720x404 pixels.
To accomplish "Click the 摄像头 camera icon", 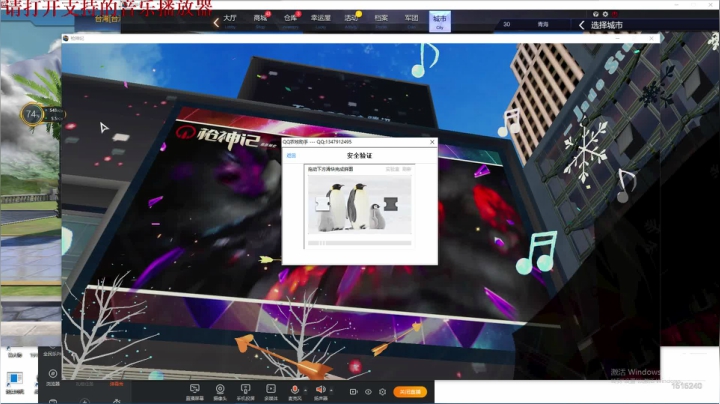I will [x=220, y=392].
